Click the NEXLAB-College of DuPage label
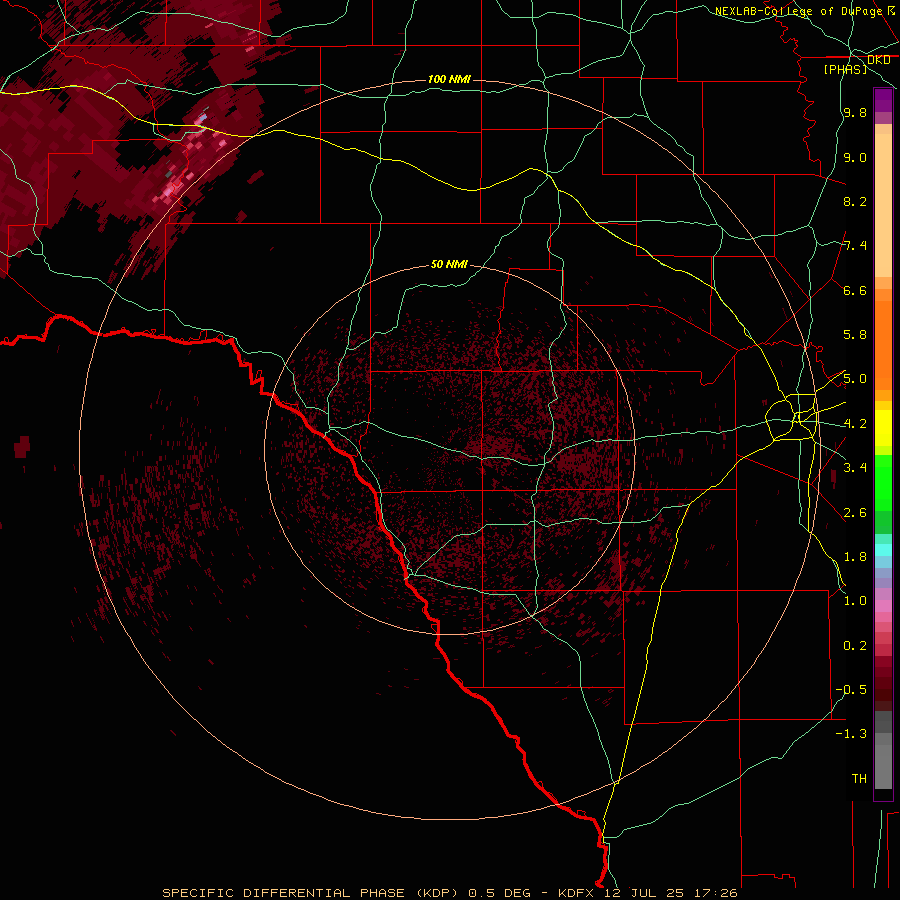The image size is (900, 900). [798, 11]
